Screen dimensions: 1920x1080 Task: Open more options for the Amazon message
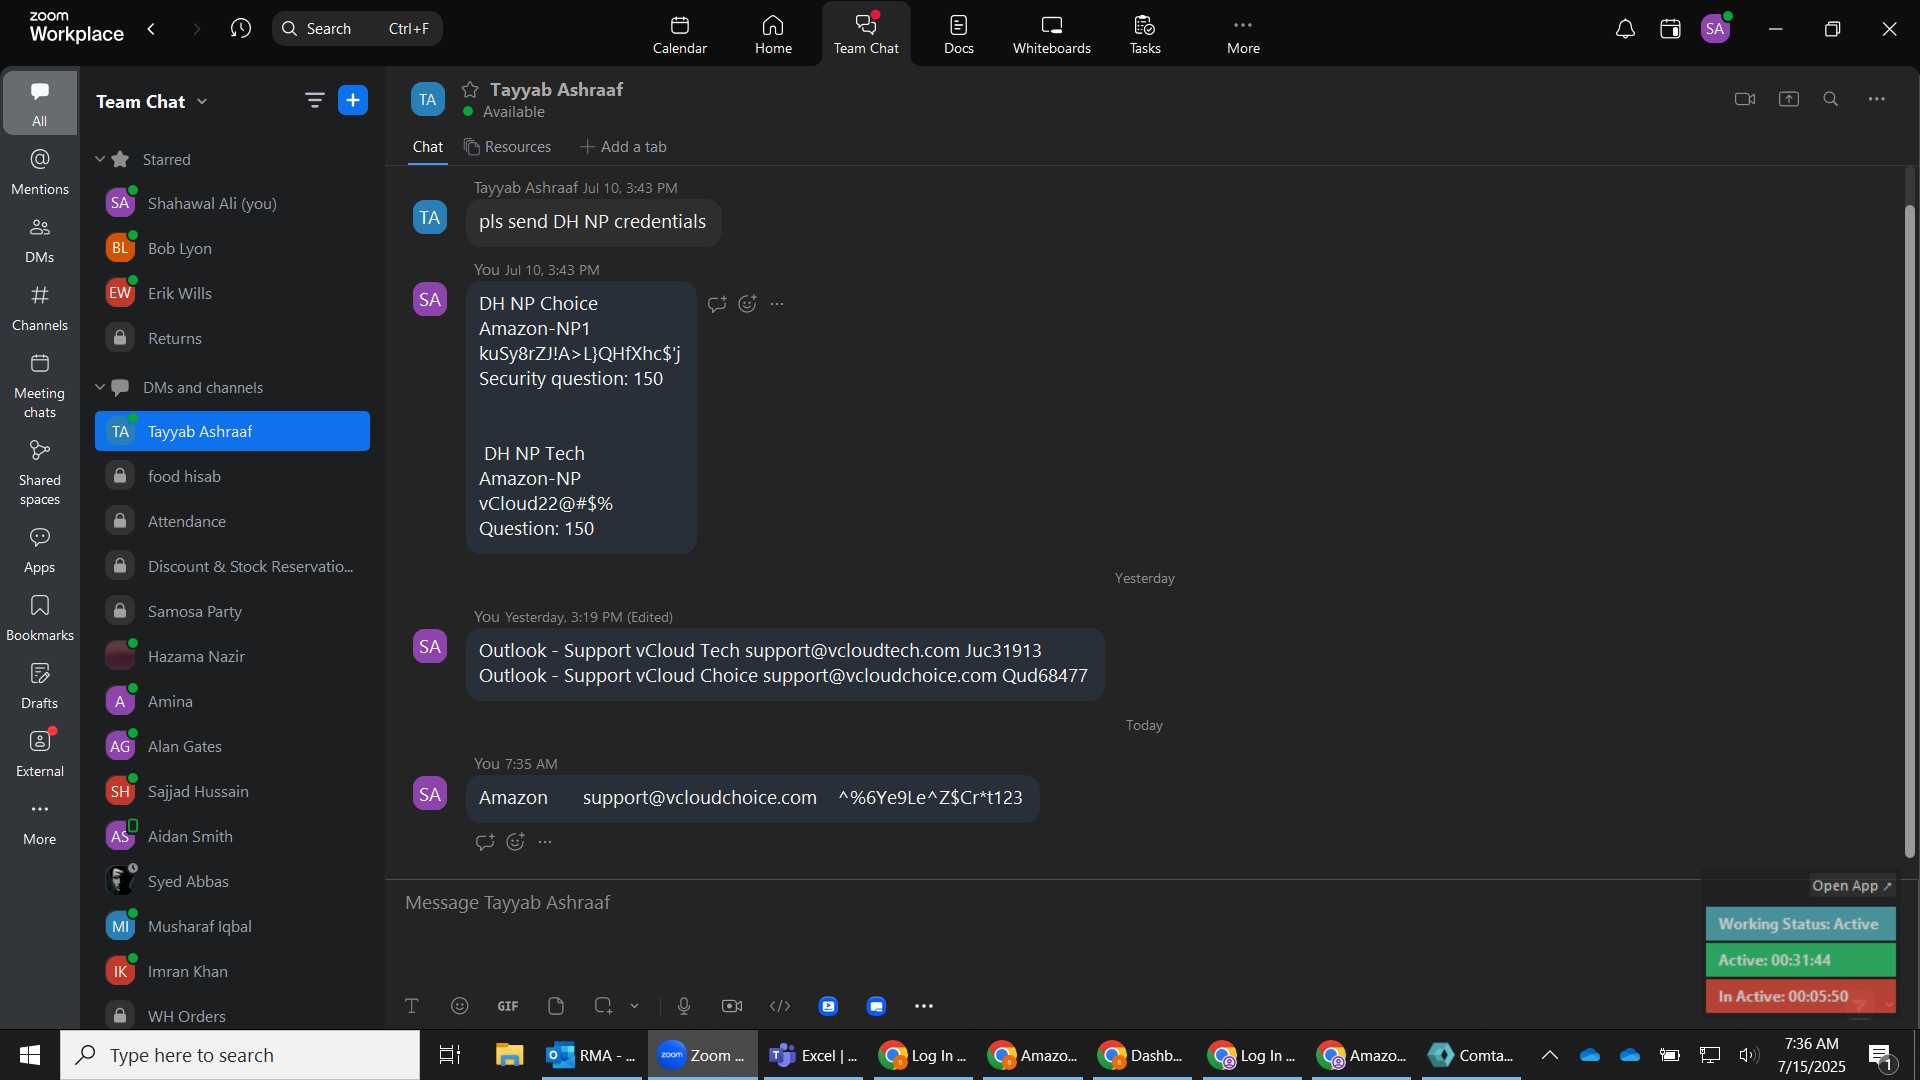tap(545, 842)
